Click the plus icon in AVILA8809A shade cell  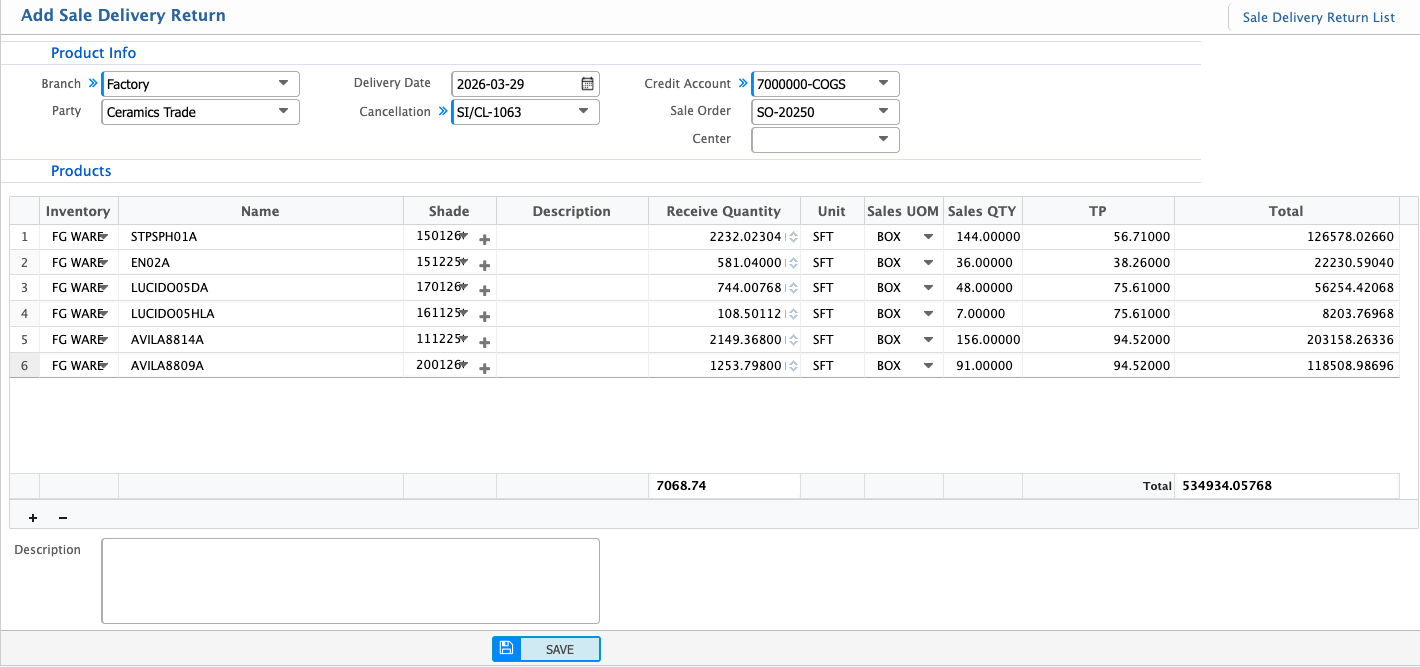click(484, 369)
